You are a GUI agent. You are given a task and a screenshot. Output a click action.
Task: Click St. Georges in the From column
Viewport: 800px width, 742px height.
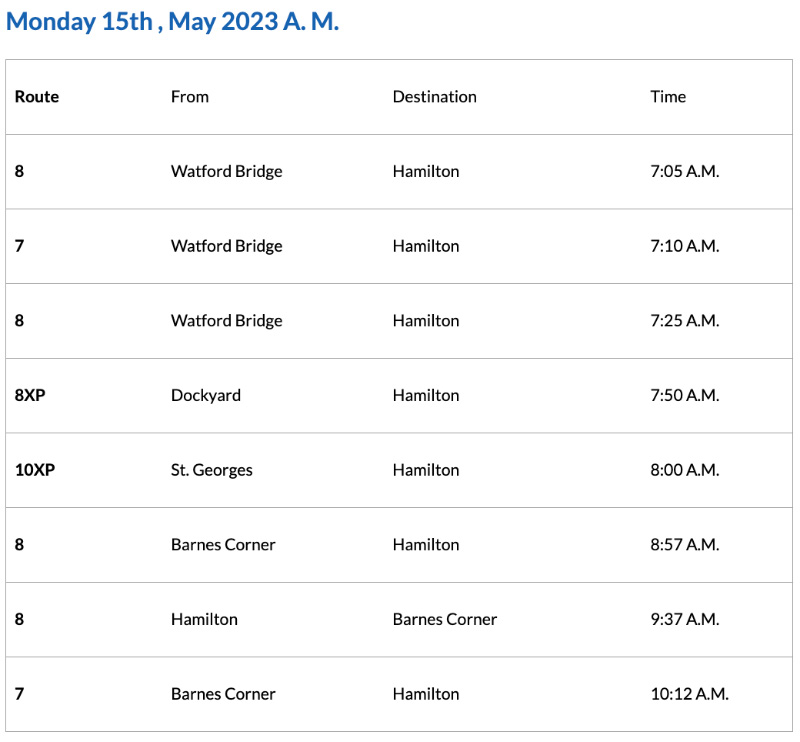[x=212, y=470]
